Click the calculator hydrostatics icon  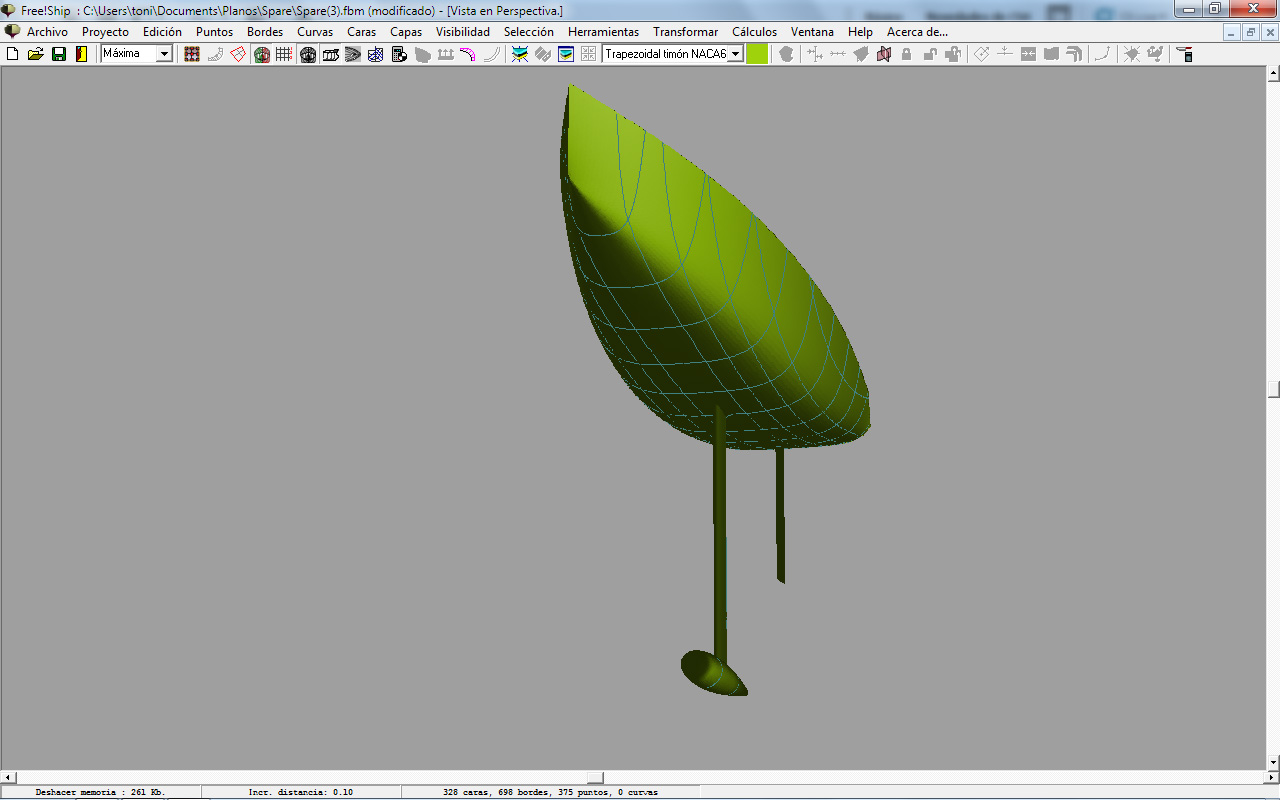[399, 54]
